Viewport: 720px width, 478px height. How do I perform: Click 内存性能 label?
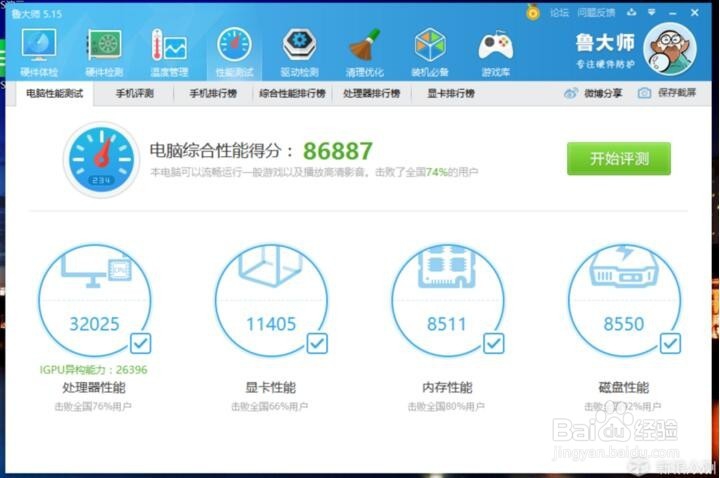pos(447,388)
